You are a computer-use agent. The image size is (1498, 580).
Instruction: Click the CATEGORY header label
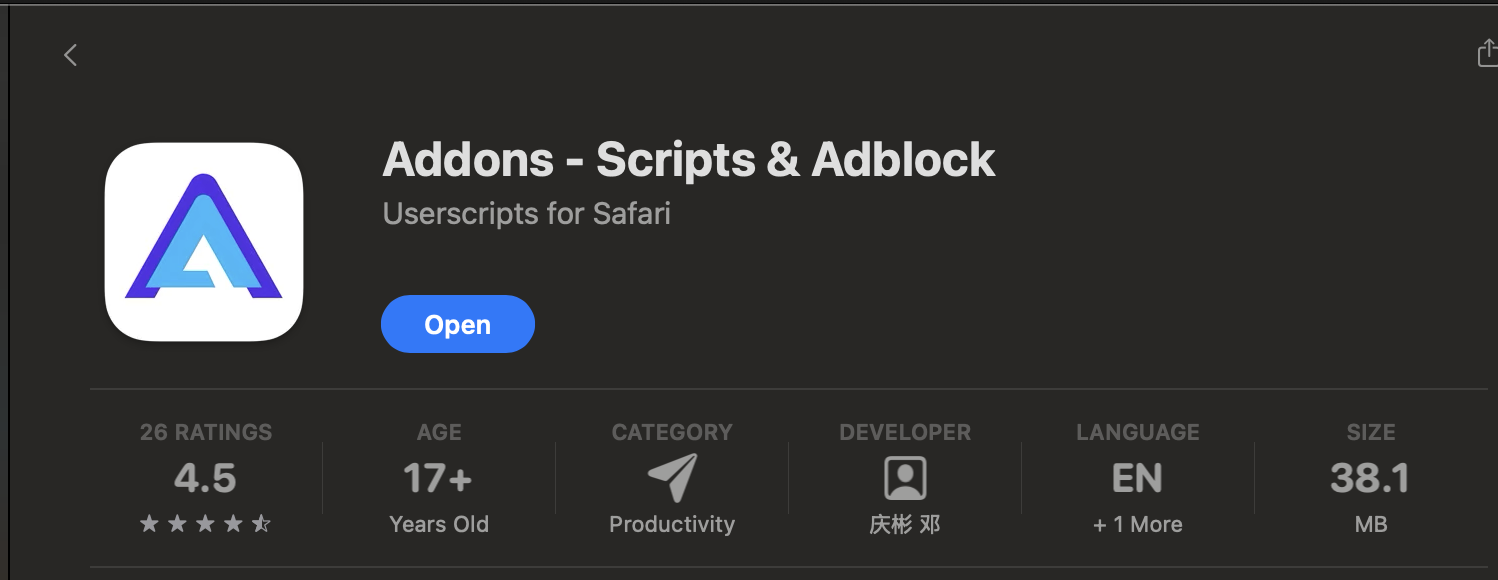[x=672, y=432]
